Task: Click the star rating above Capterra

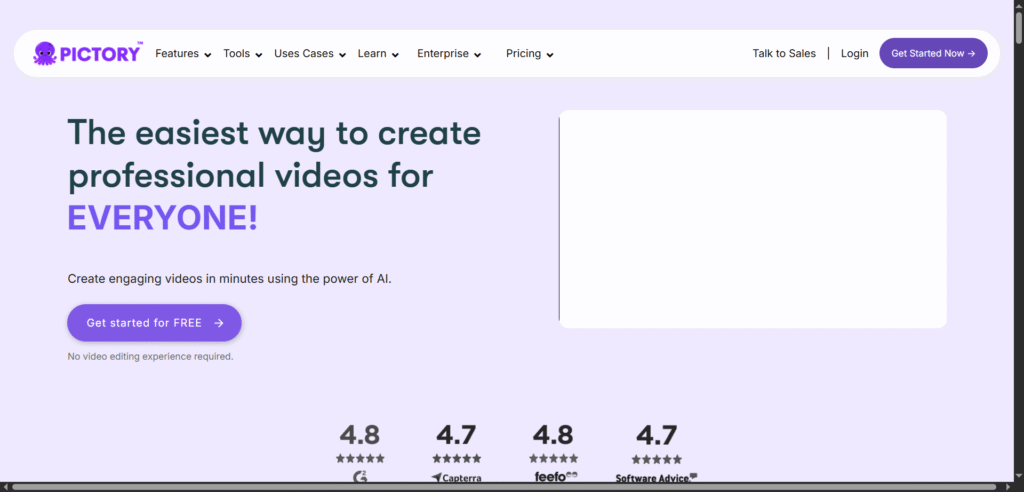Action: tap(456, 459)
